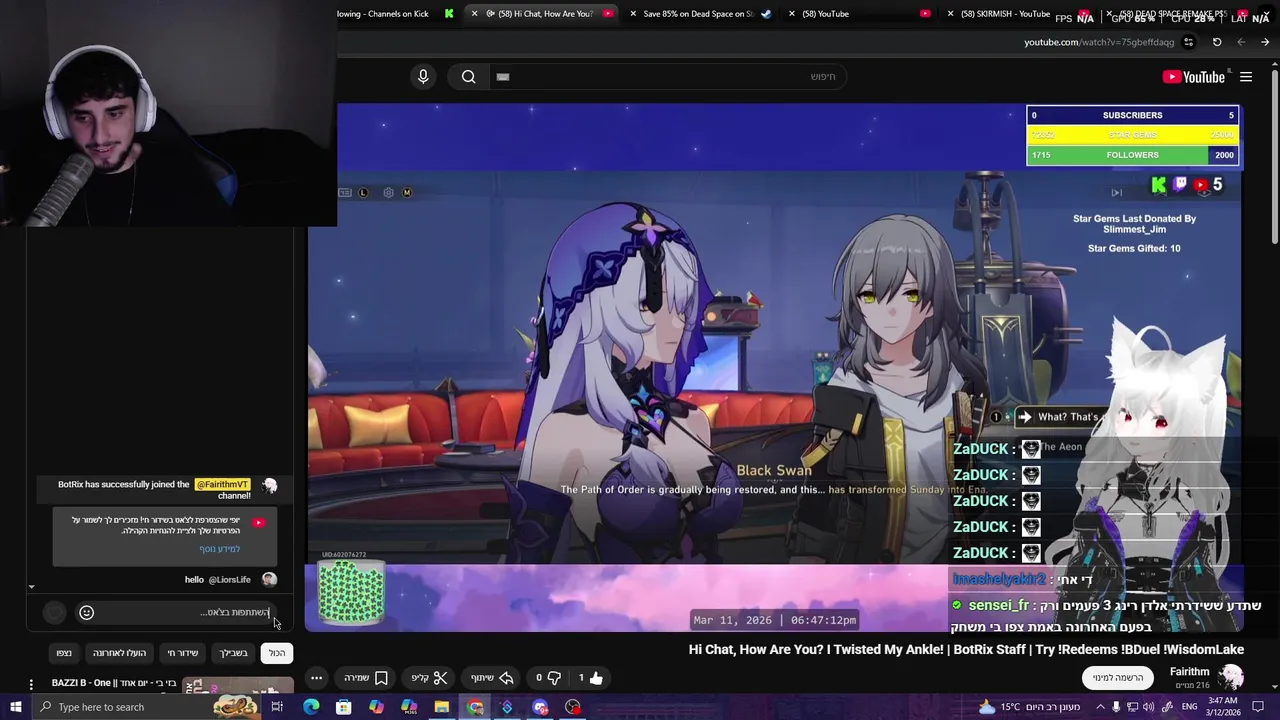
Task: Open the BAZZI B - One video thumbnail
Action: [238, 686]
